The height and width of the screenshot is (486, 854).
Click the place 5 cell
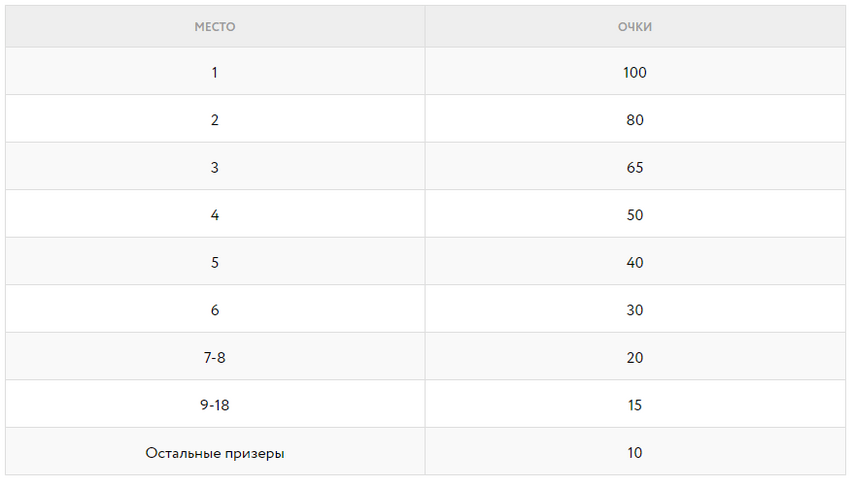[x=215, y=261]
